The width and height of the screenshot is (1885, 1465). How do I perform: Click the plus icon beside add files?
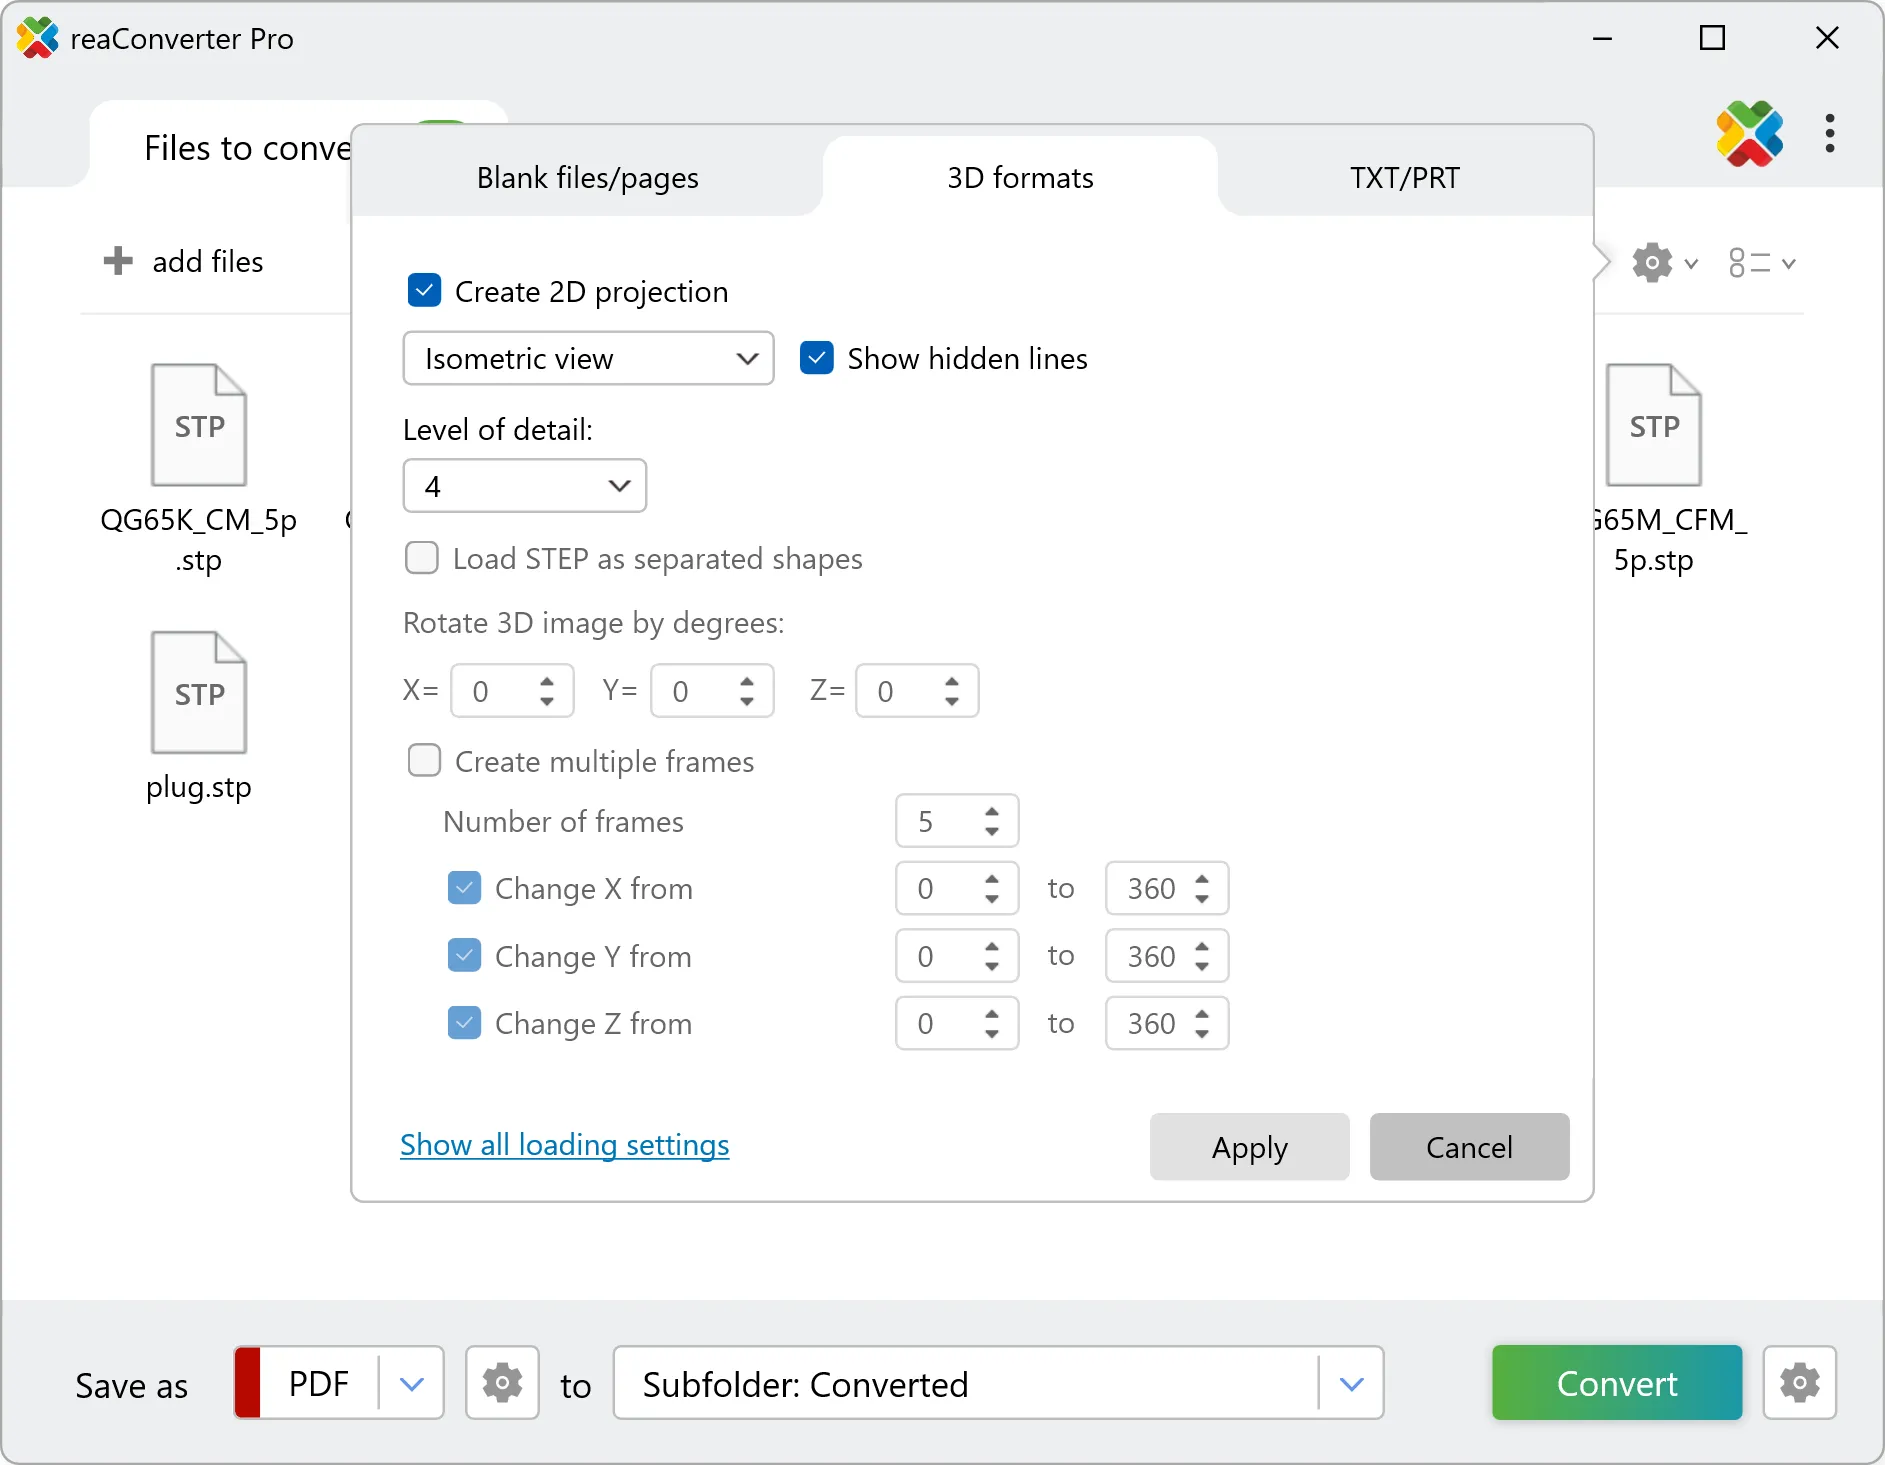(x=118, y=261)
